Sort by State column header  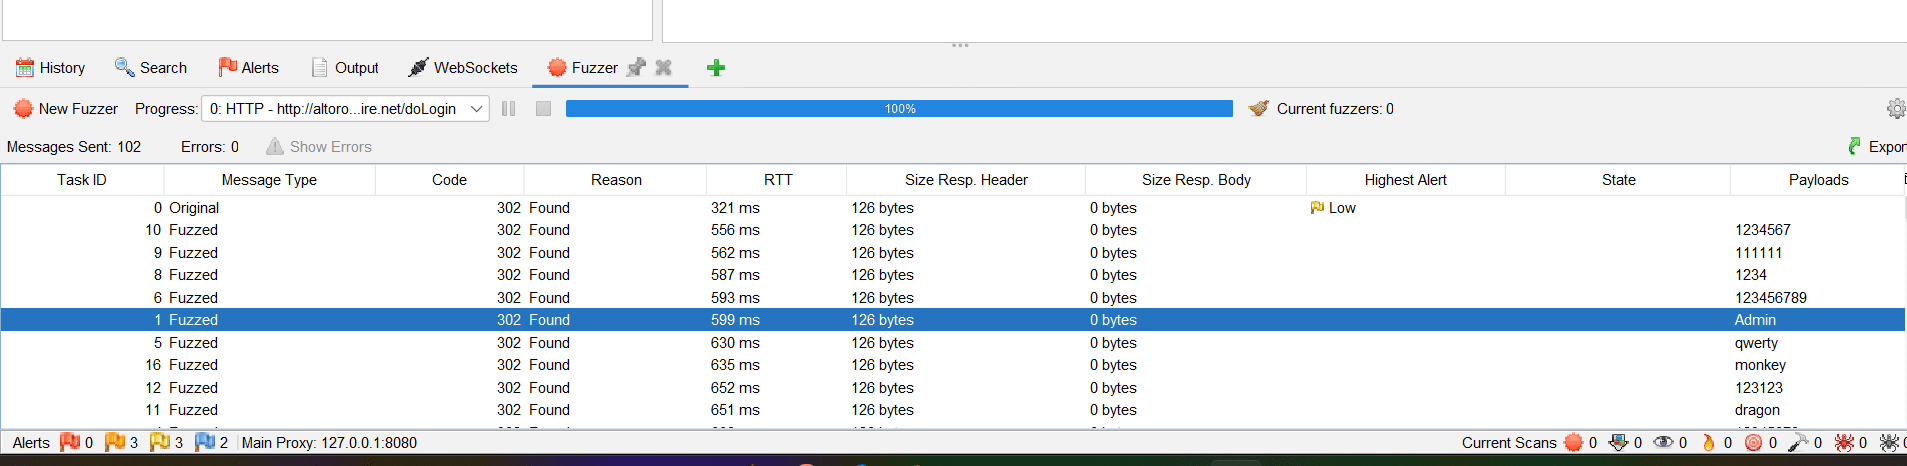(1618, 180)
